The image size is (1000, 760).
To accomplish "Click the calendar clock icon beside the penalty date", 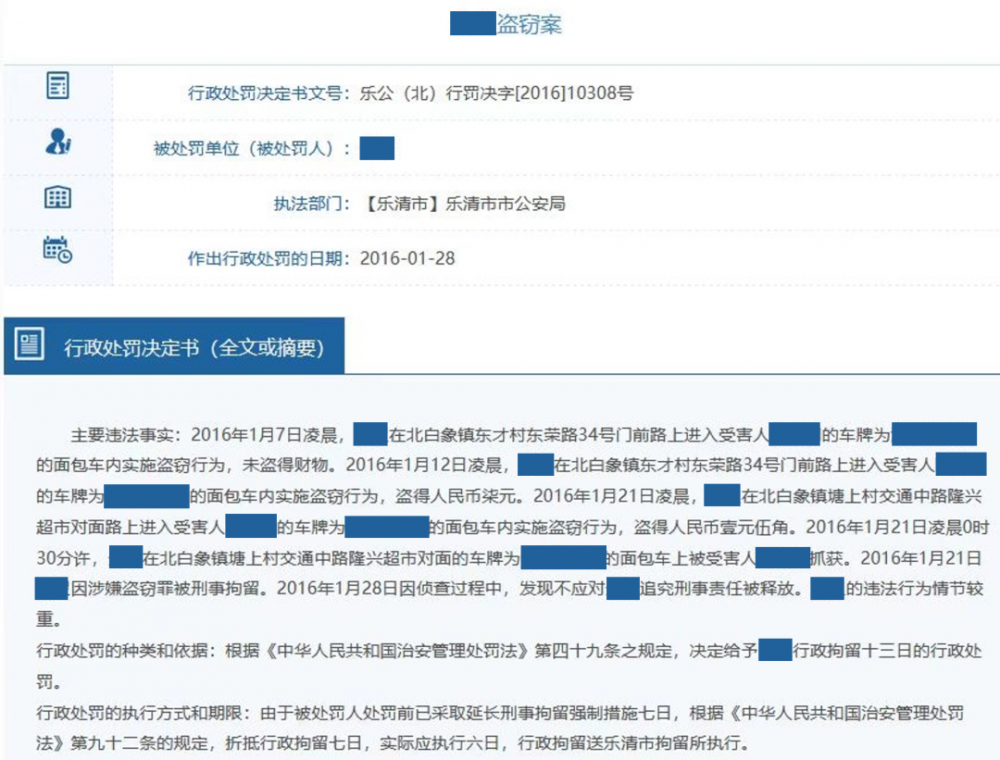I will tap(58, 249).
